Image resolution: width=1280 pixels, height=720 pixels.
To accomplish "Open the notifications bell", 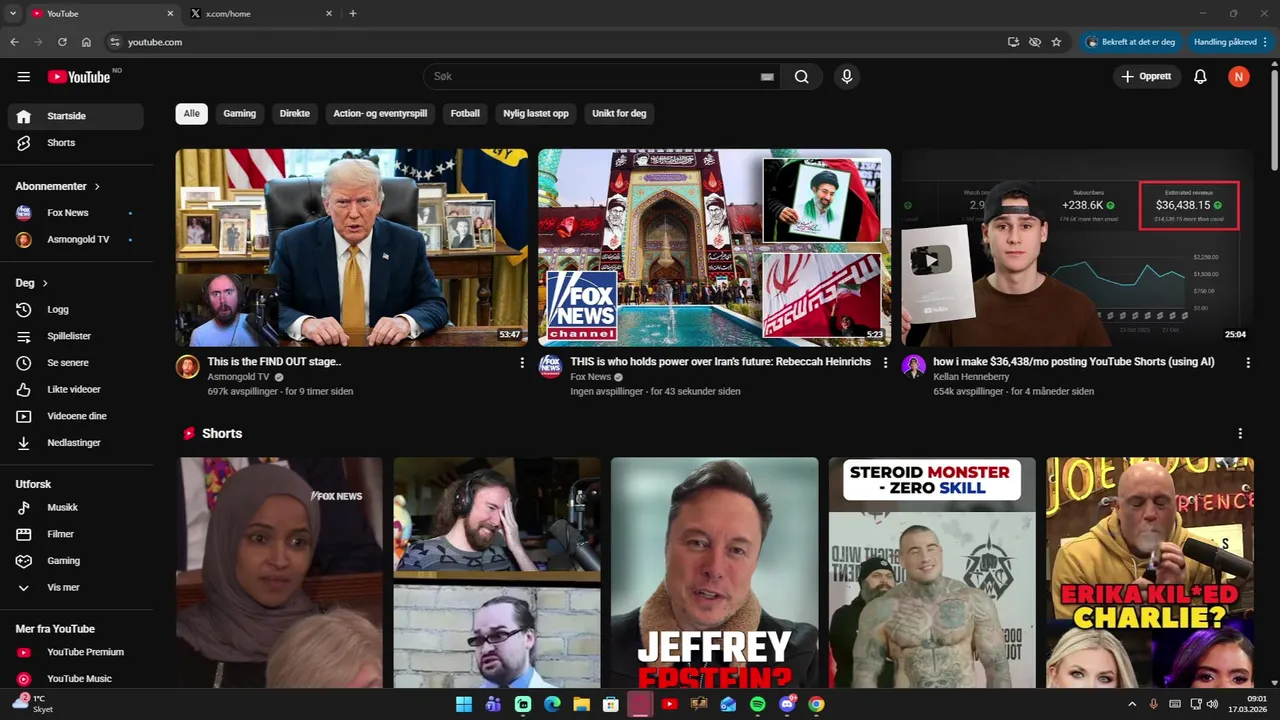I will (1200, 77).
